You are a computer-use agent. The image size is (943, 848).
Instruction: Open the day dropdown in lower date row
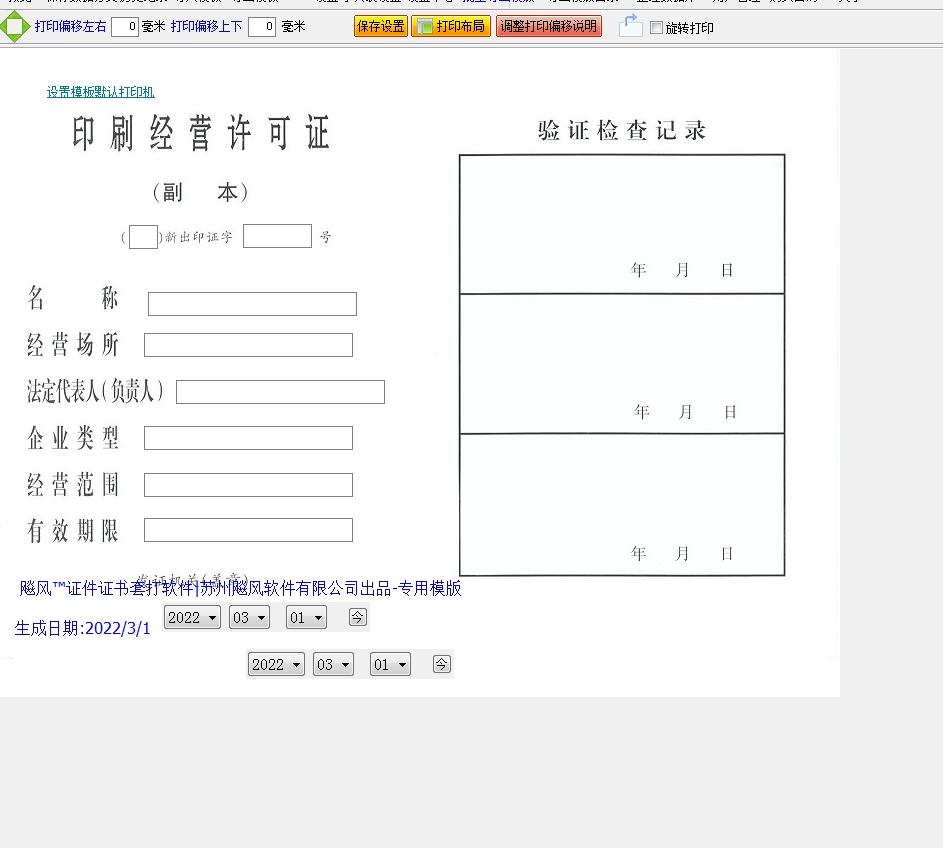pos(390,665)
